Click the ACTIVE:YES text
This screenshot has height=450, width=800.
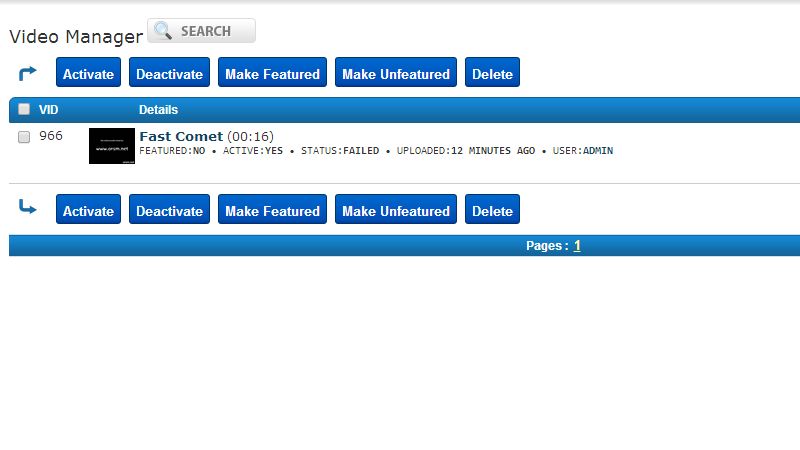253,151
